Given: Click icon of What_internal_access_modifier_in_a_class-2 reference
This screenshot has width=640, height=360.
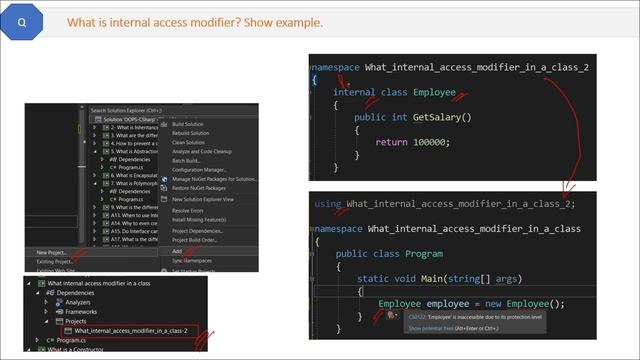Looking at the screenshot, I should (68, 331).
